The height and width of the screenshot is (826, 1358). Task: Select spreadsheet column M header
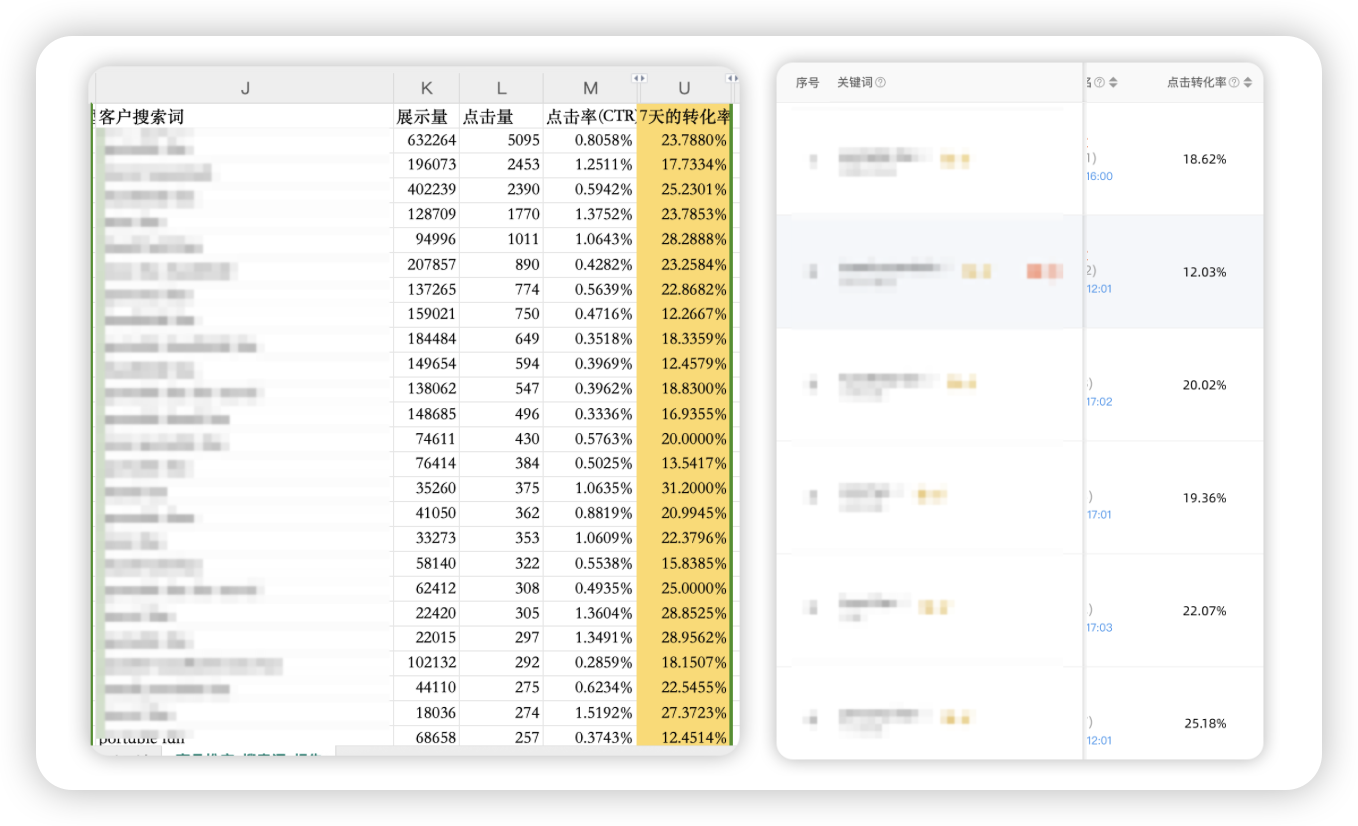[x=590, y=88]
